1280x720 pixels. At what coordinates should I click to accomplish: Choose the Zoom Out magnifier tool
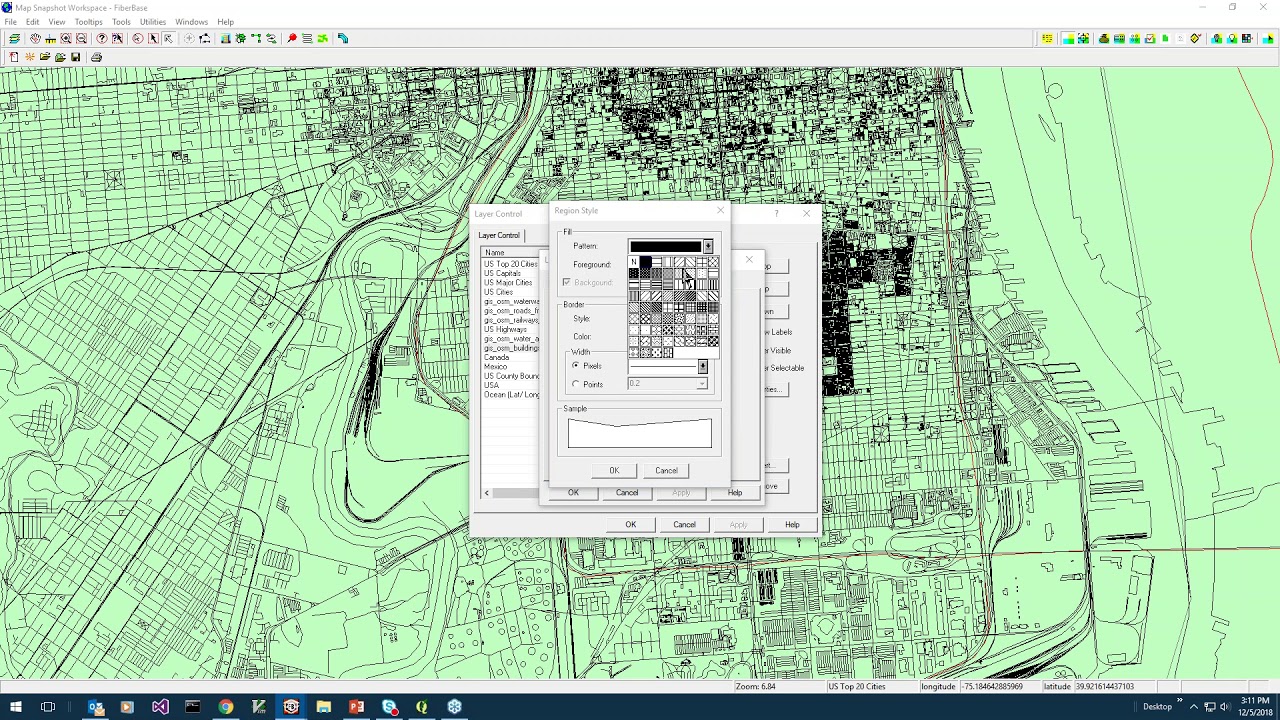point(81,38)
